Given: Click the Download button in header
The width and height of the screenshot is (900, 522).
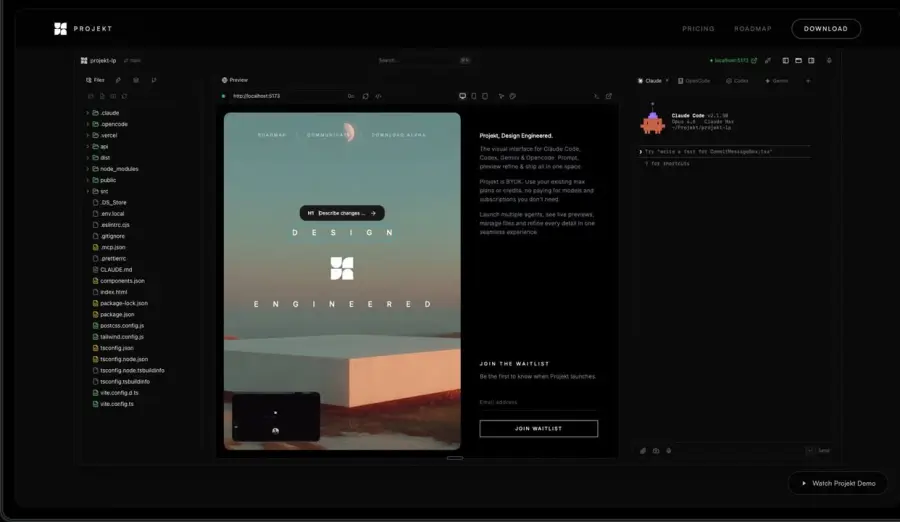Looking at the screenshot, I should click(x=825, y=29).
